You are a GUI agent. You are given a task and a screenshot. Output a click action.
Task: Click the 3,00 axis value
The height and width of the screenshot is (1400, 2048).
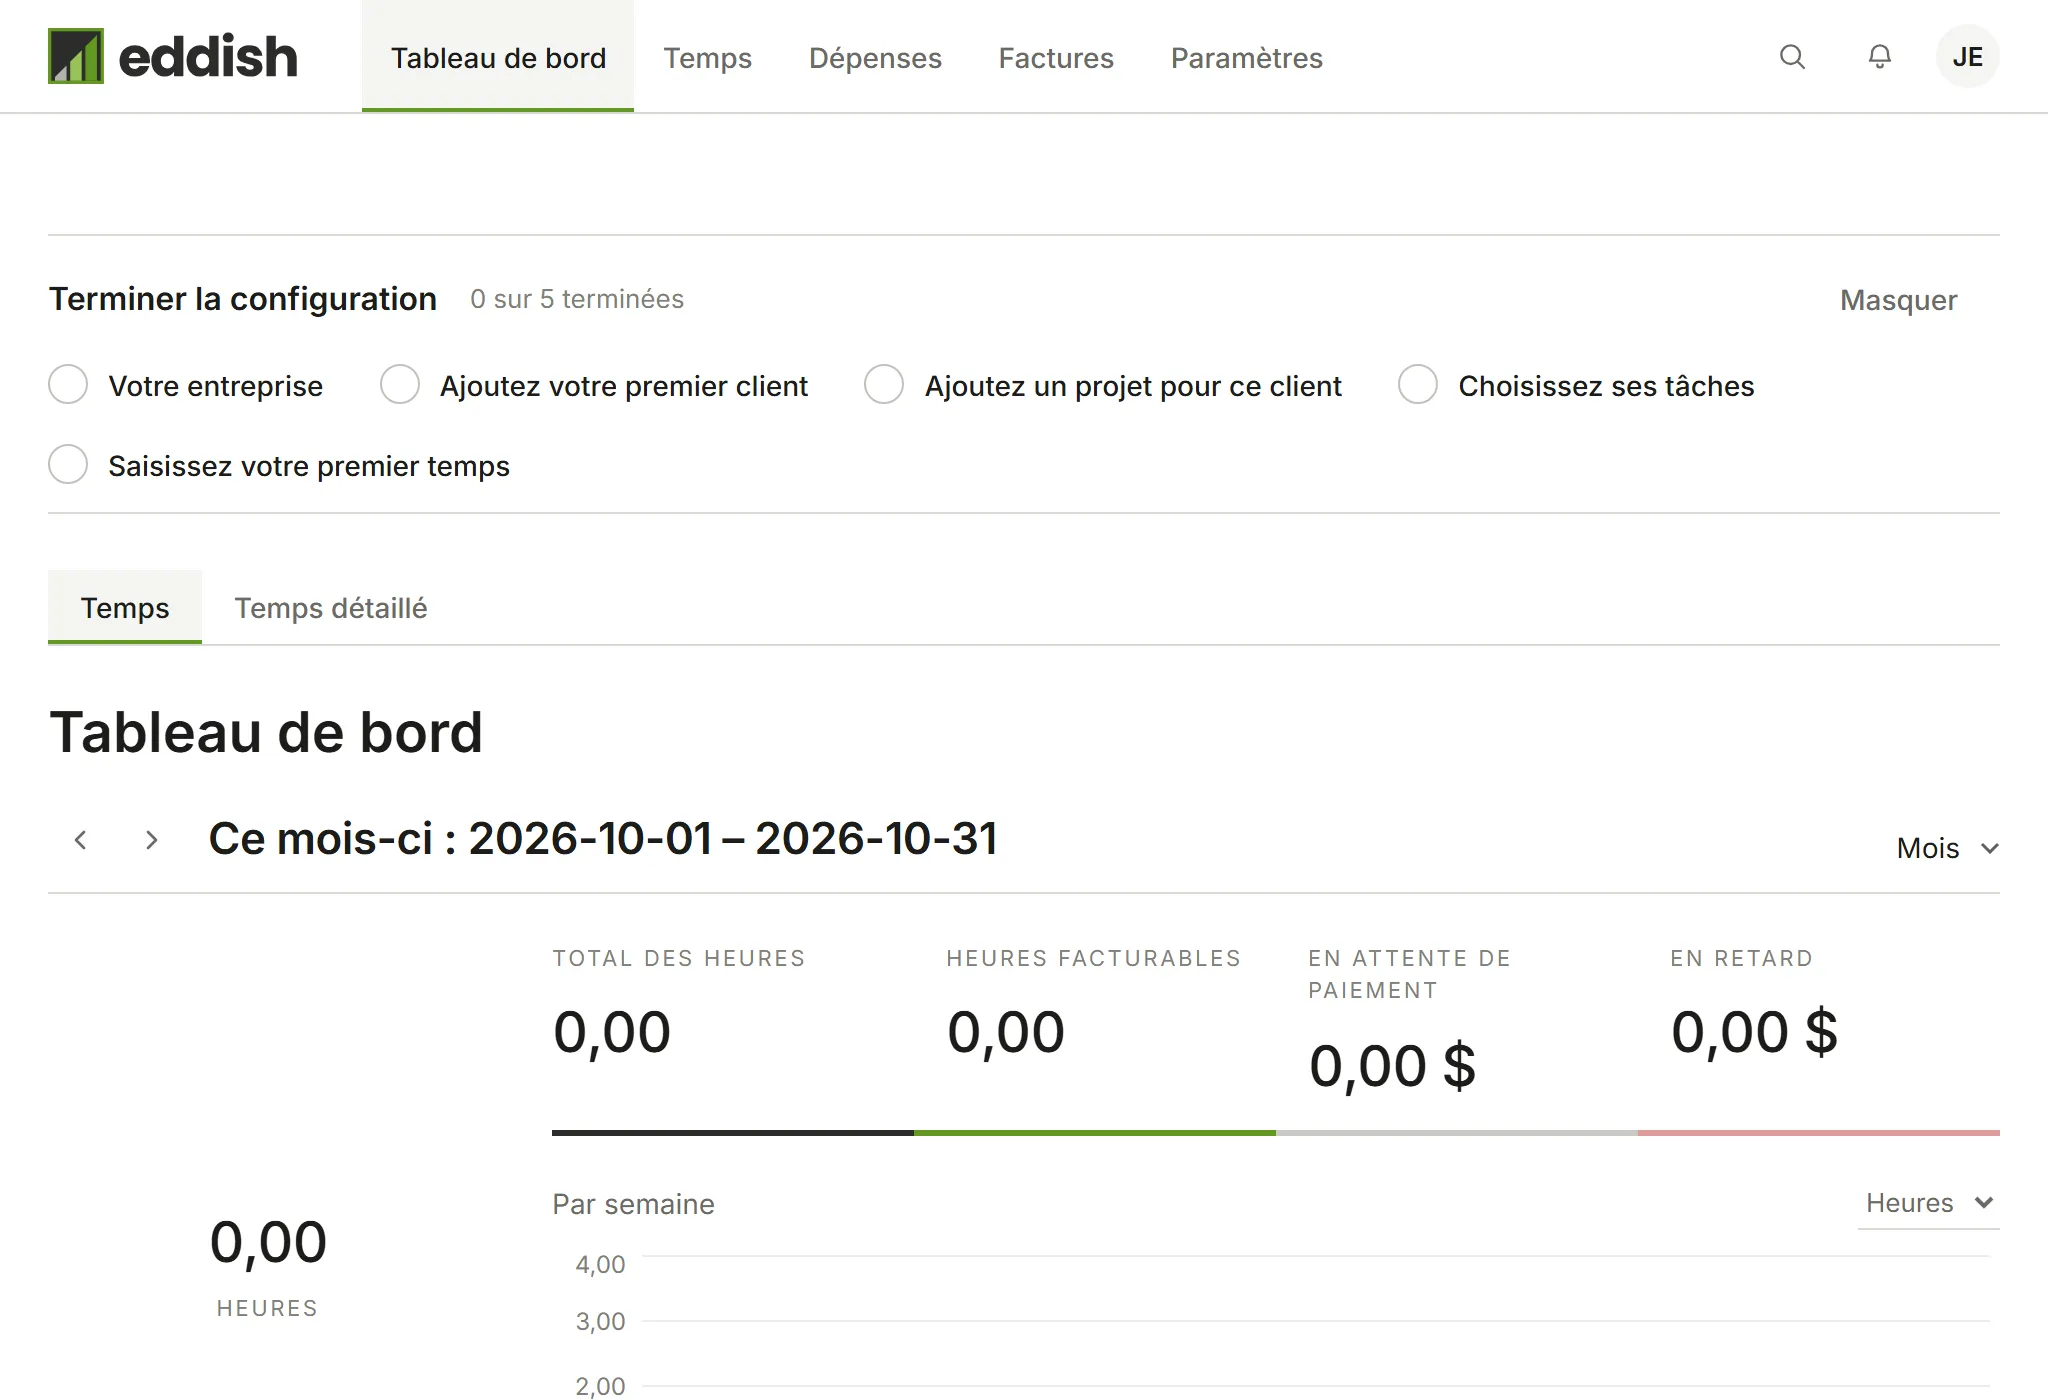(x=600, y=1321)
